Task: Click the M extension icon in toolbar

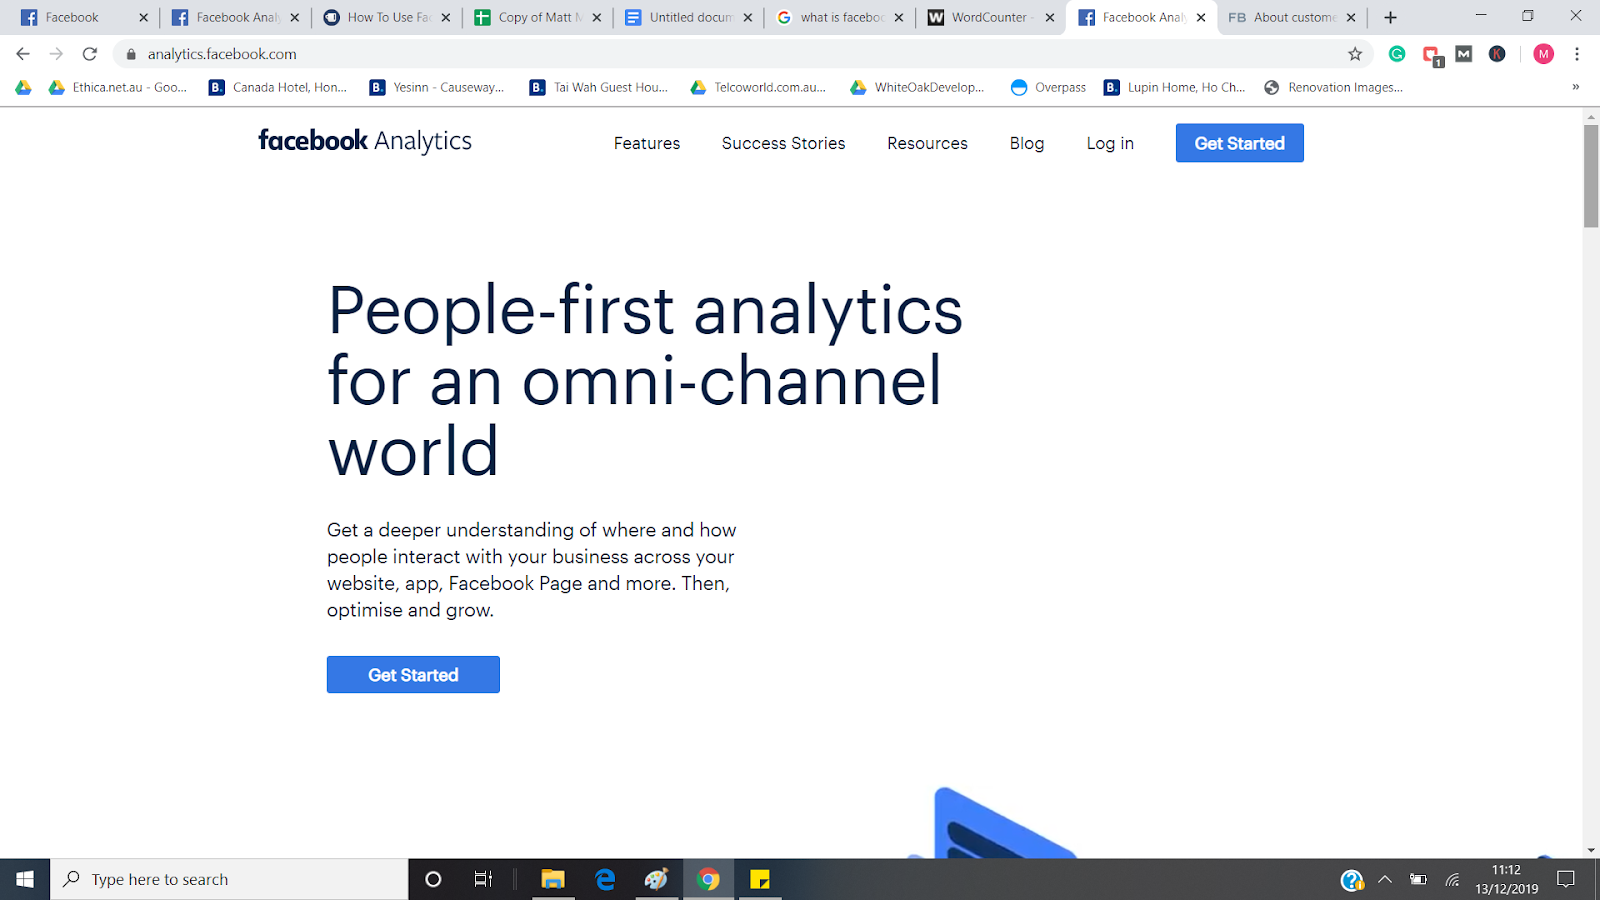Action: click(x=1464, y=54)
